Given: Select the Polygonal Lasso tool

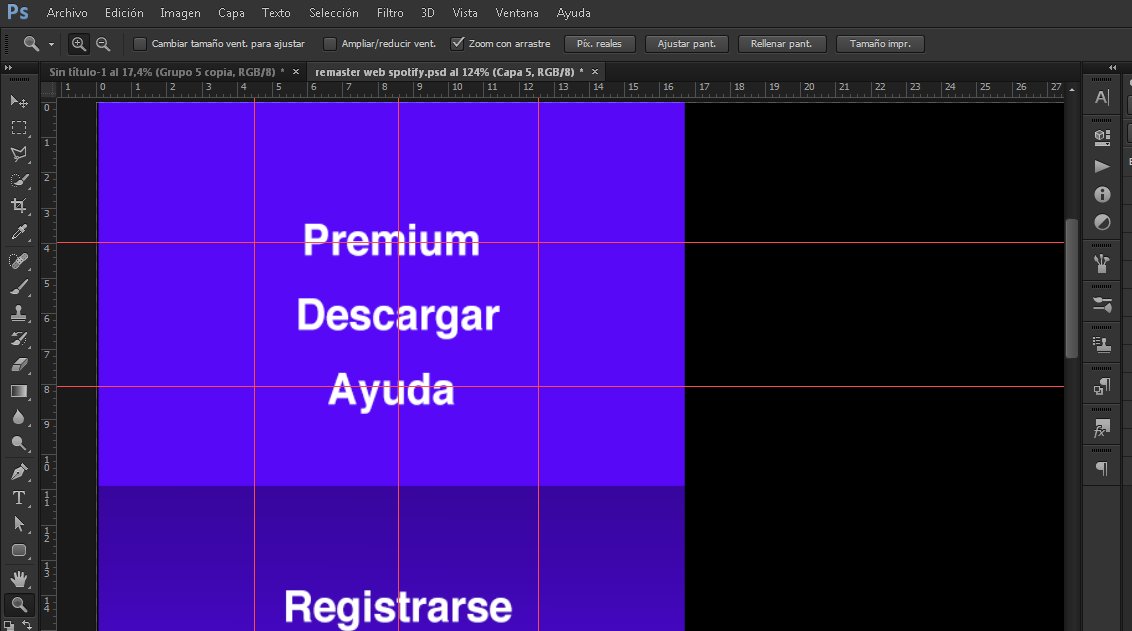Looking at the screenshot, I should click(19, 153).
